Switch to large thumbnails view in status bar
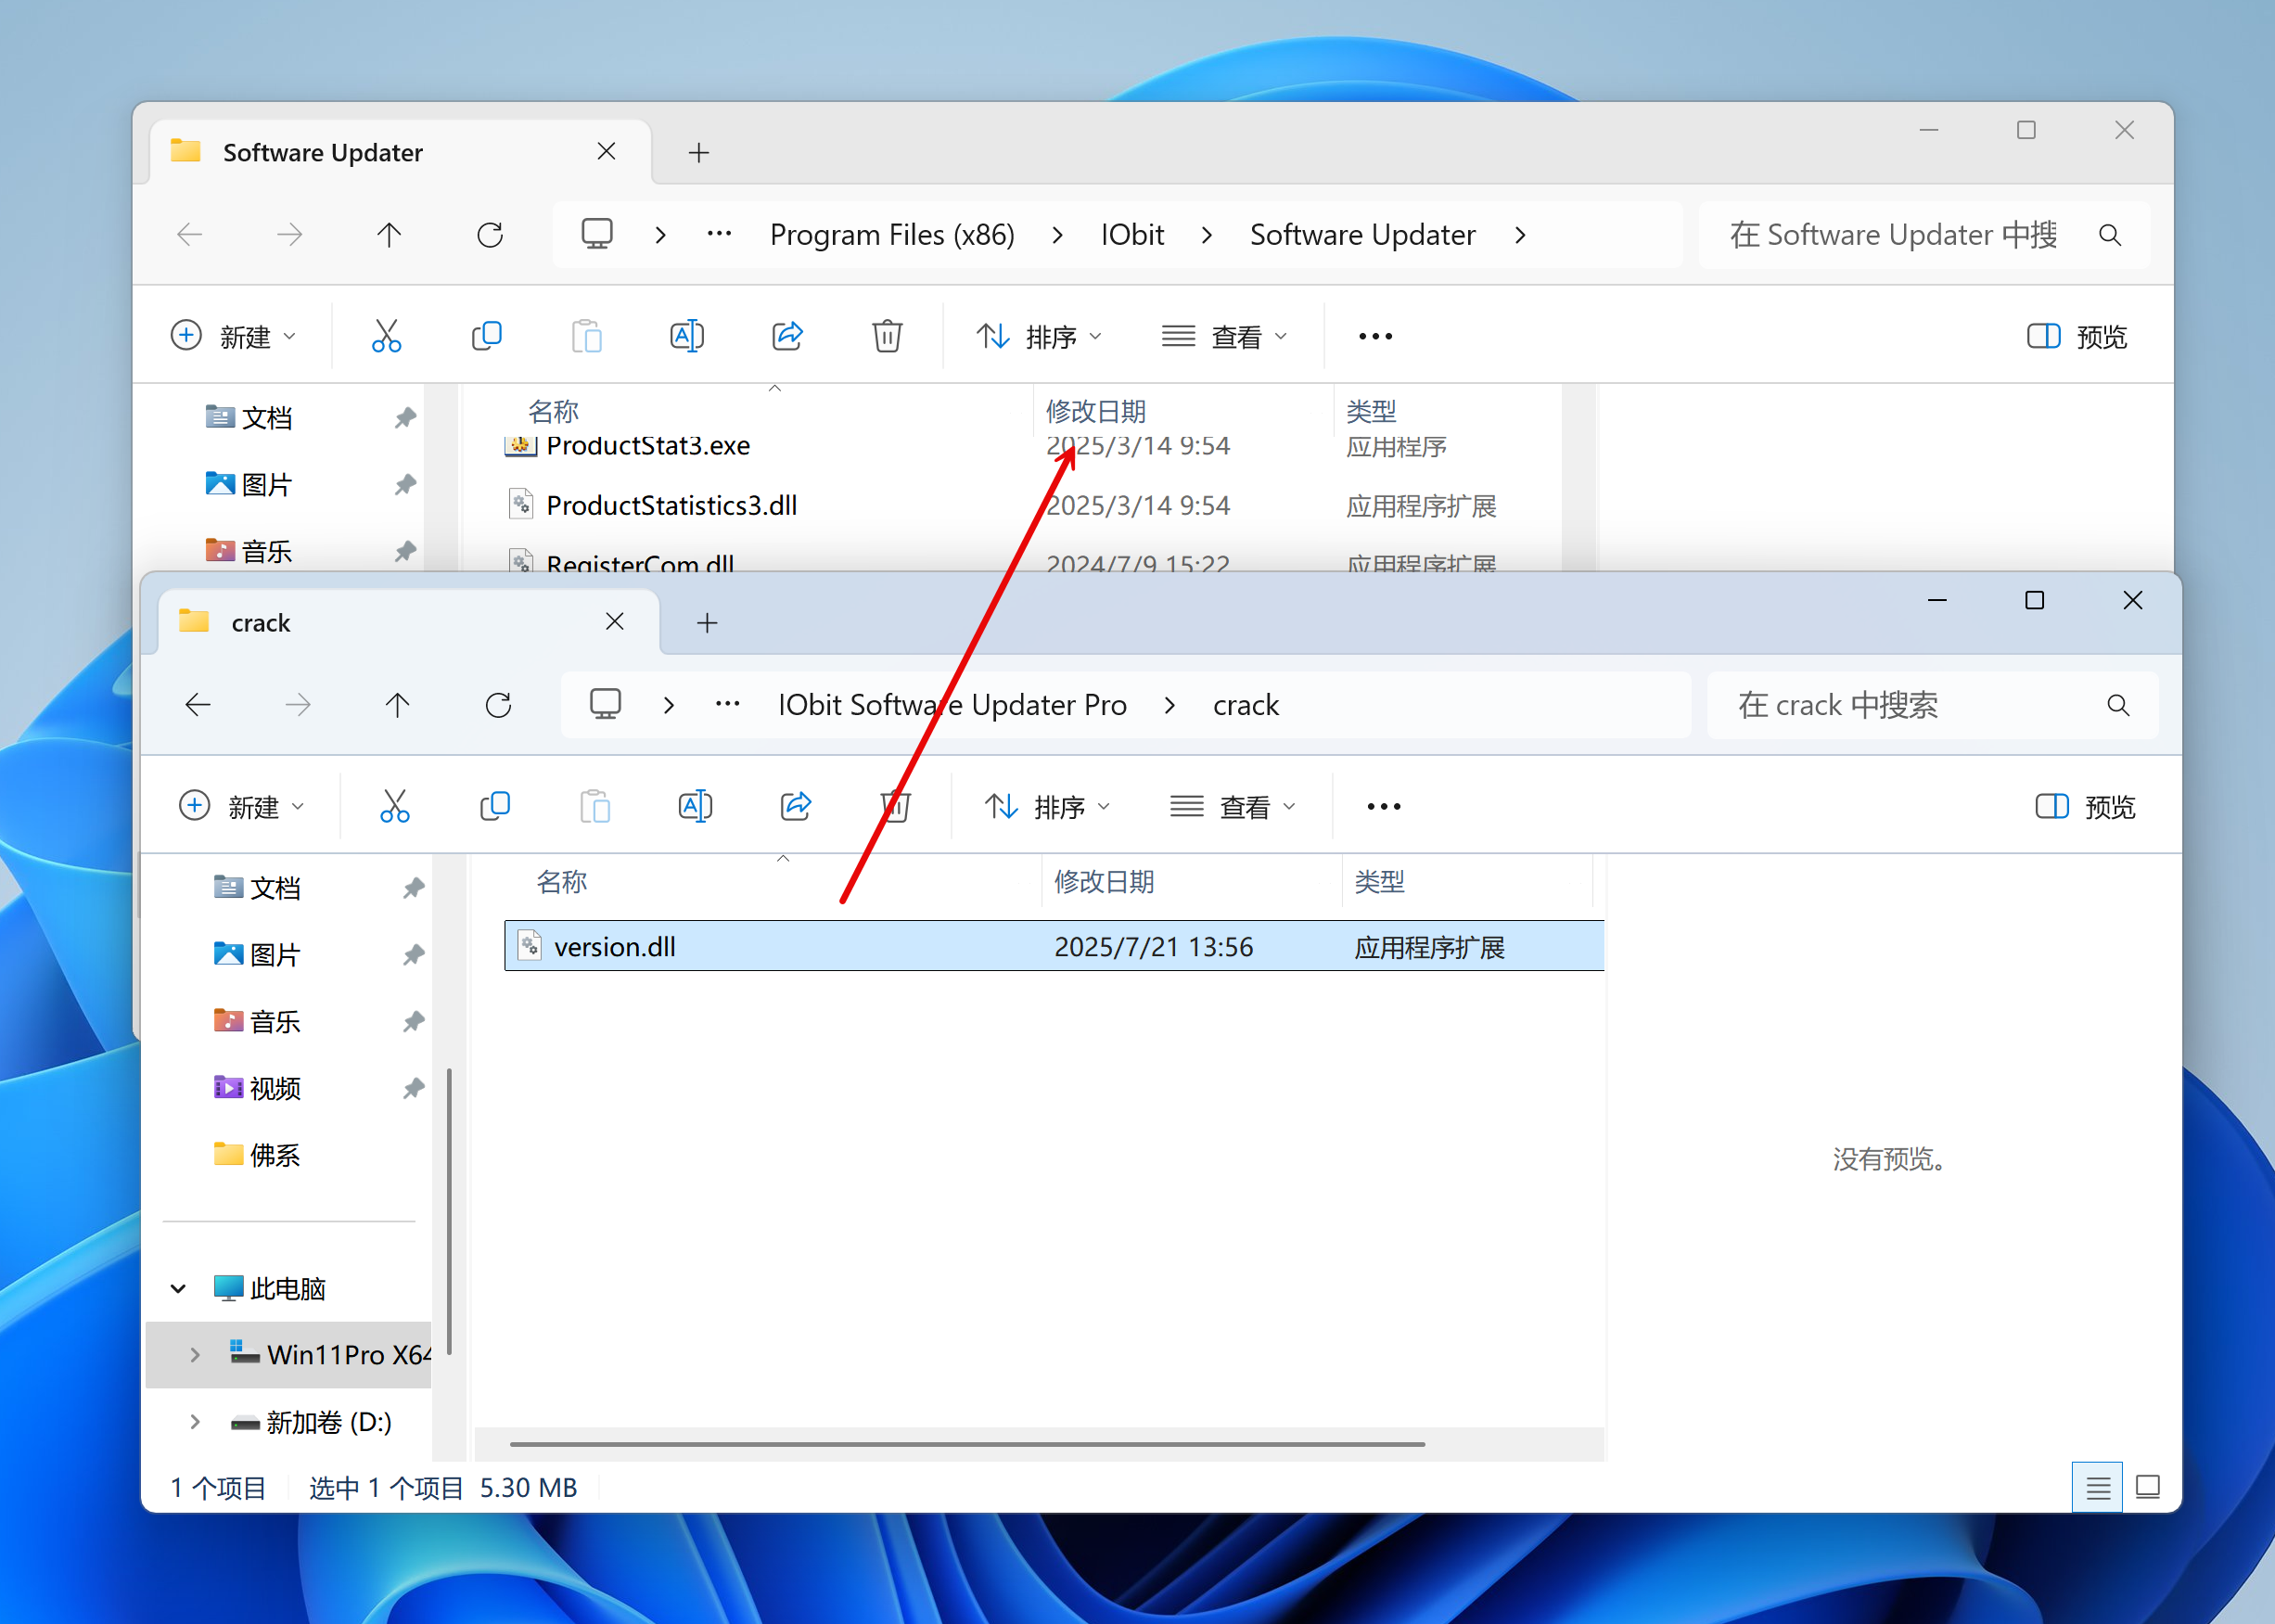The image size is (2275, 1624). [x=2147, y=1488]
